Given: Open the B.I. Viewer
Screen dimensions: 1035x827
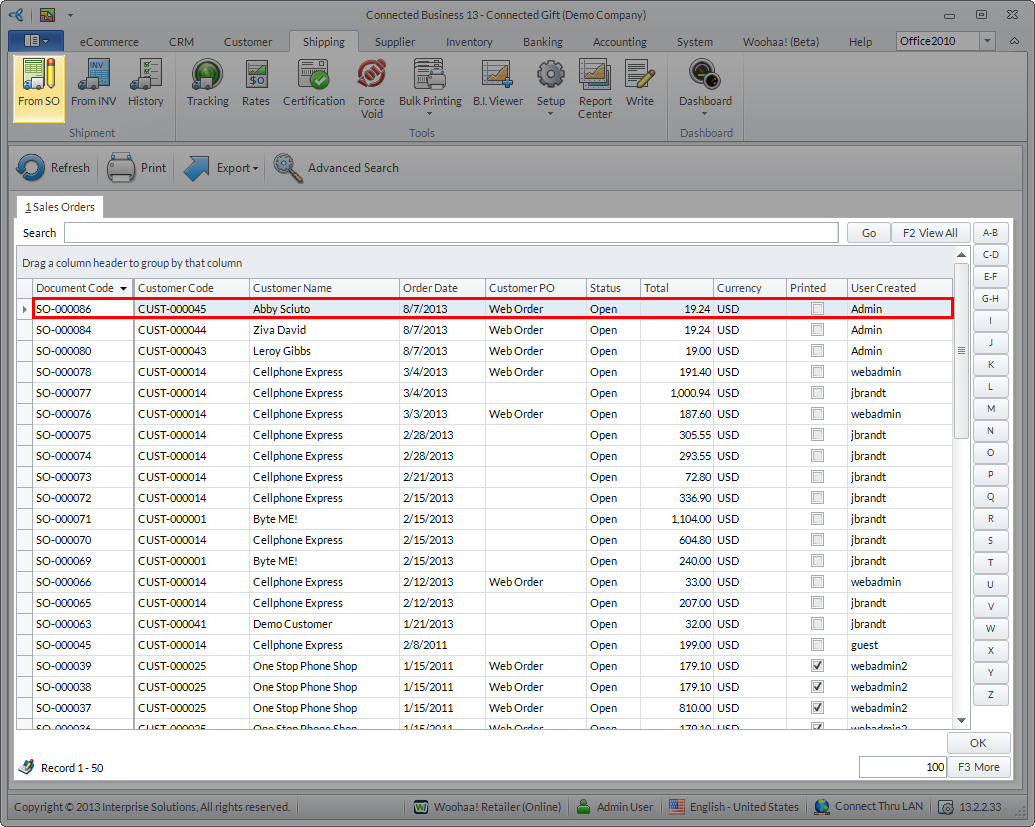Looking at the screenshot, I should click(497, 83).
